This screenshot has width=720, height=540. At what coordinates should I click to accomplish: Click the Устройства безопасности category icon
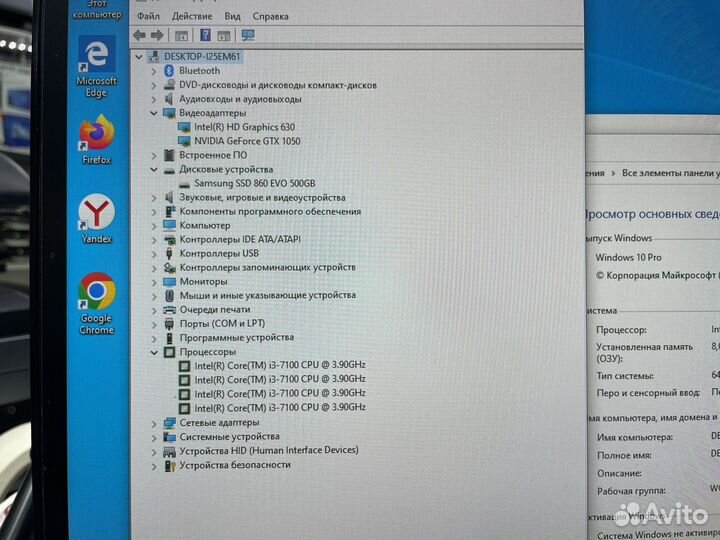coord(170,466)
